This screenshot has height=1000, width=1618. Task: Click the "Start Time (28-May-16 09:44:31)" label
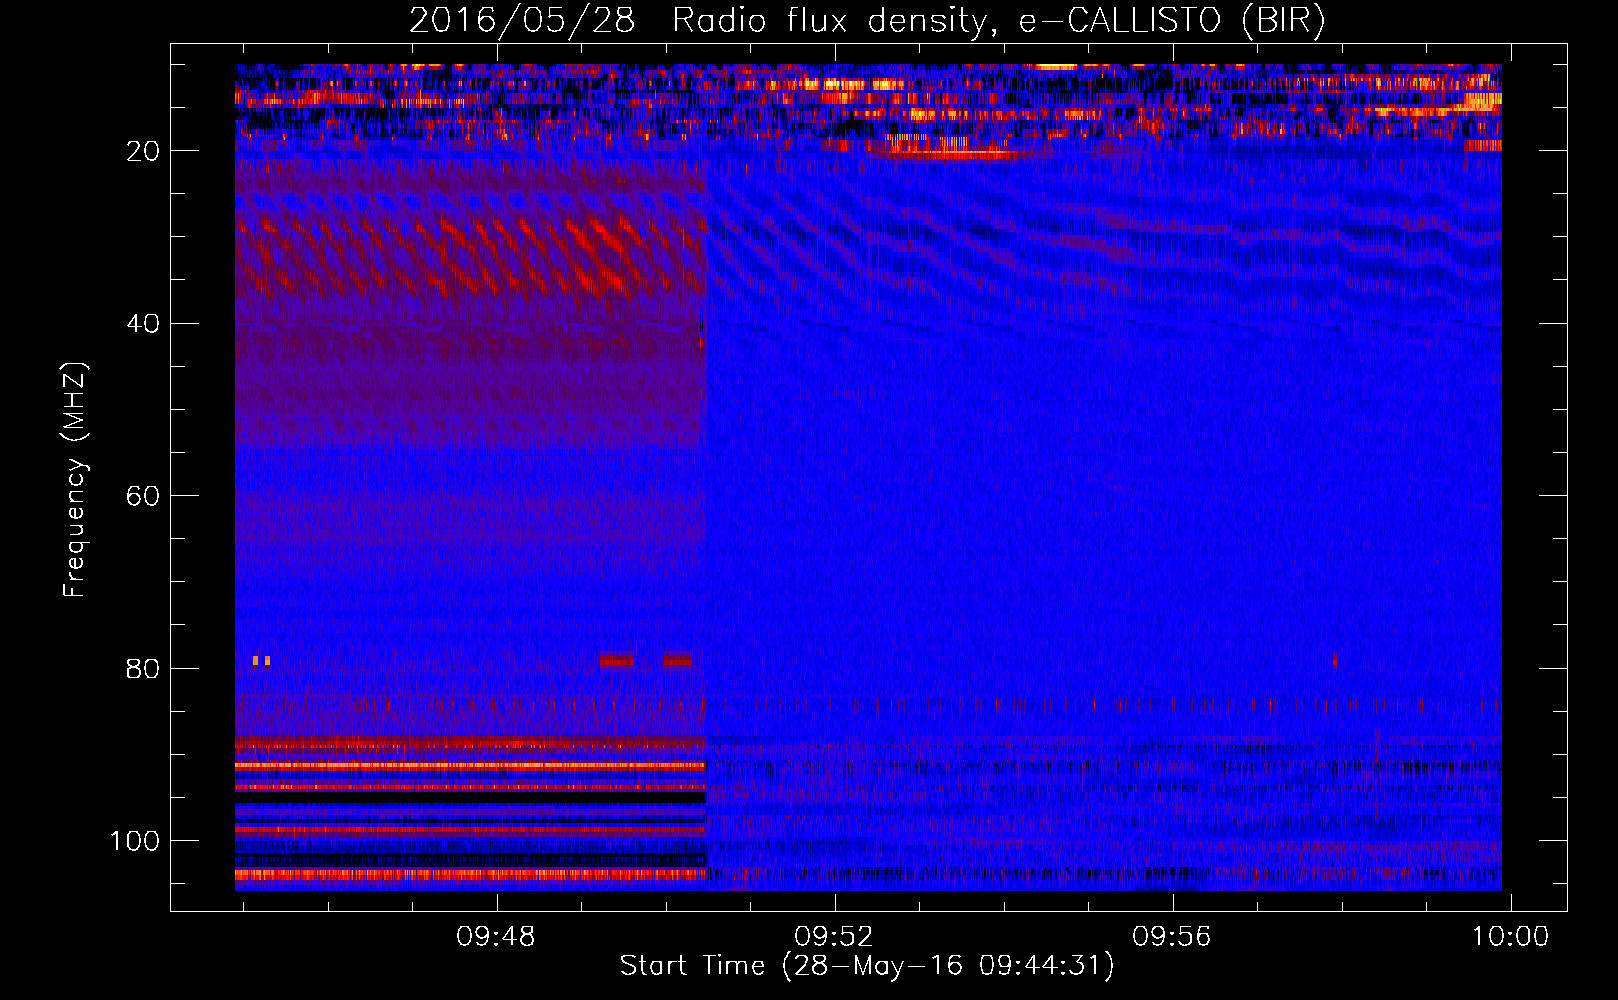[x=867, y=966]
